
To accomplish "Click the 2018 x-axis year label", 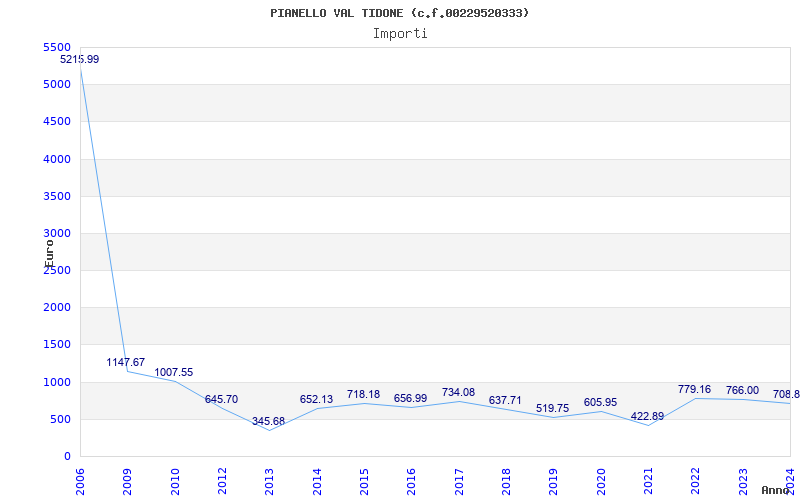I will (506, 481).
